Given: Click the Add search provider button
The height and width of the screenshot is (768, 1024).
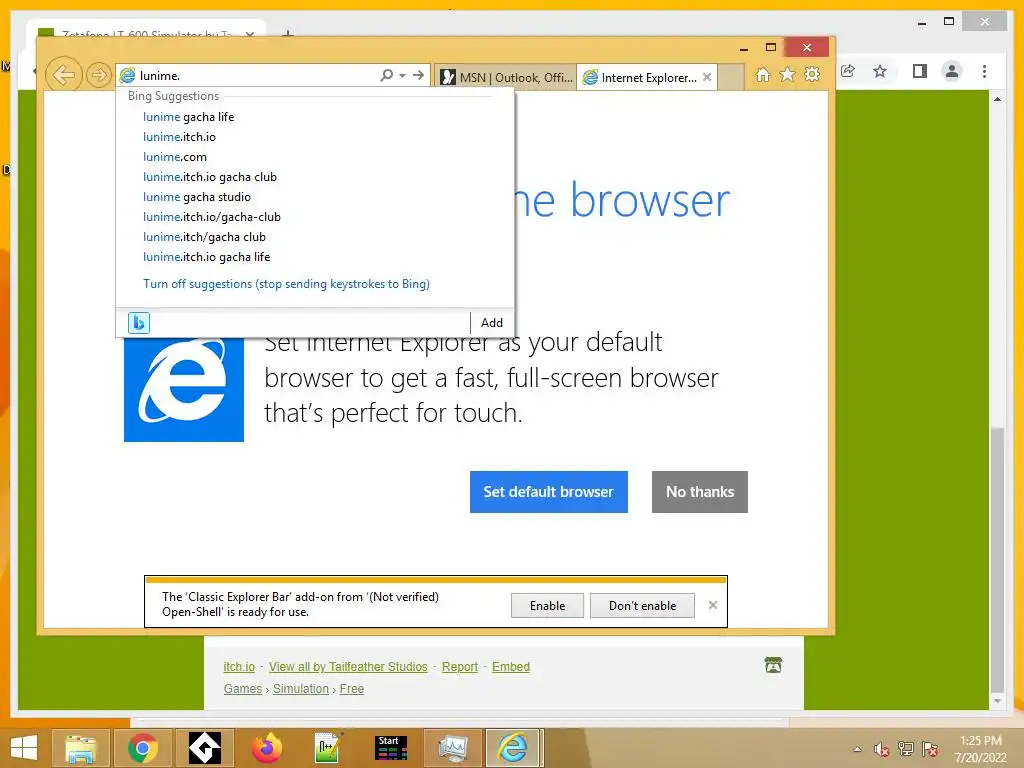Looking at the screenshot, I should 492,323.
